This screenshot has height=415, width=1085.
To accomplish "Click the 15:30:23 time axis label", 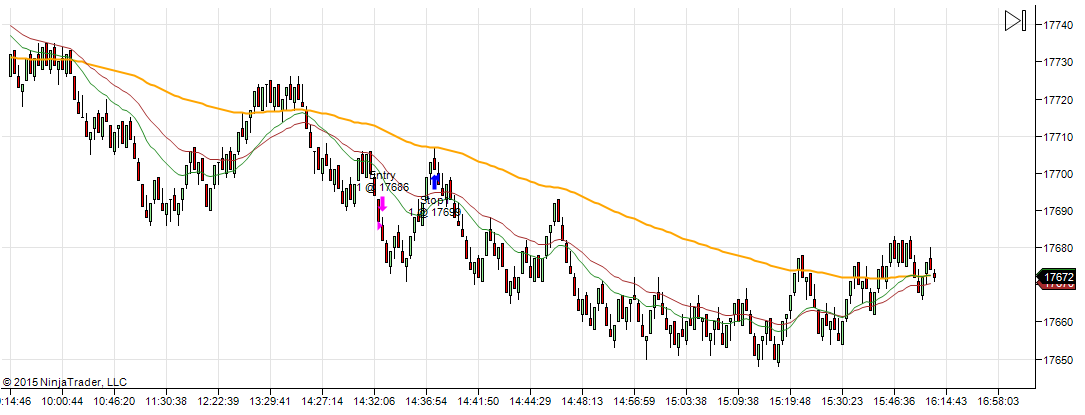I will [842, 401].
